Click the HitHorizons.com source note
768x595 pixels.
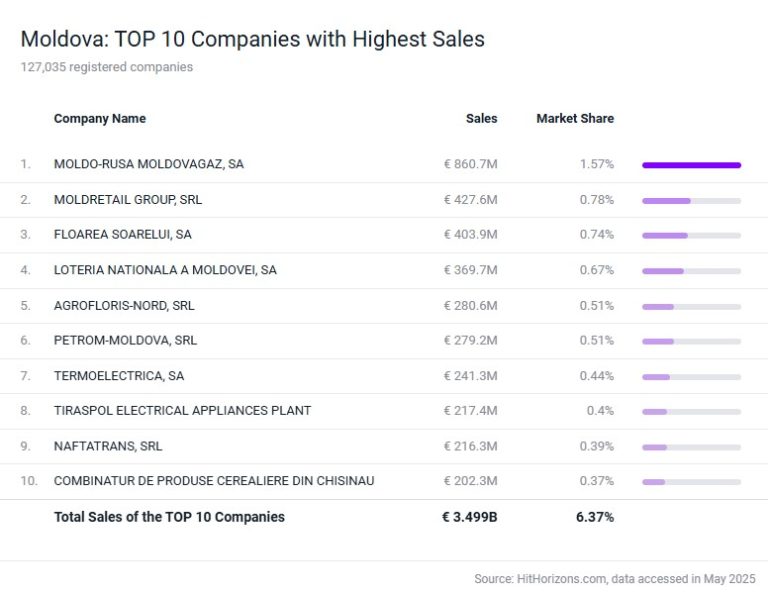(x=615, y=579)
